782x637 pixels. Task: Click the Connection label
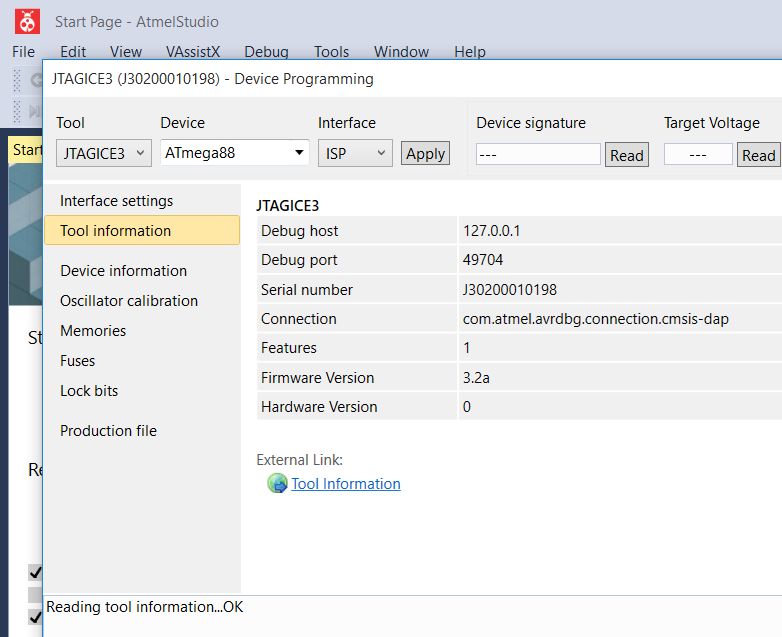tap(299, 319)
